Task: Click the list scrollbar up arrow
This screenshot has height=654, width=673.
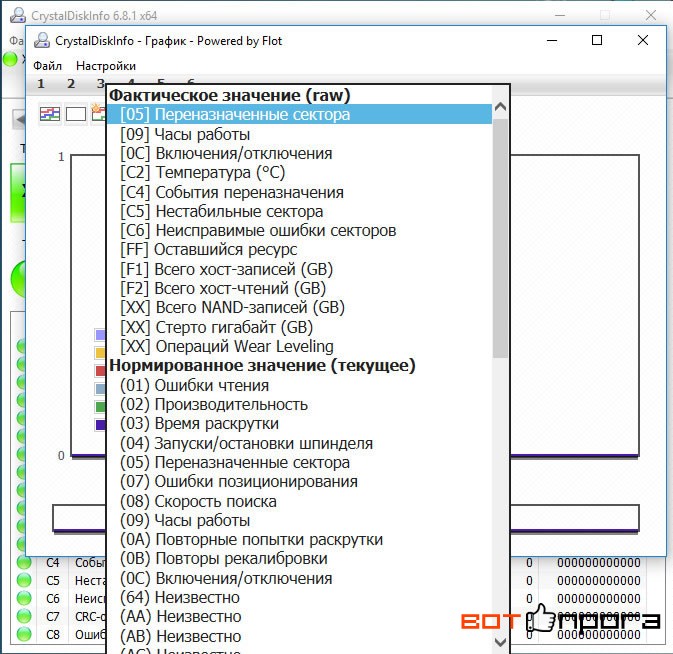Action: click(500, 106)
